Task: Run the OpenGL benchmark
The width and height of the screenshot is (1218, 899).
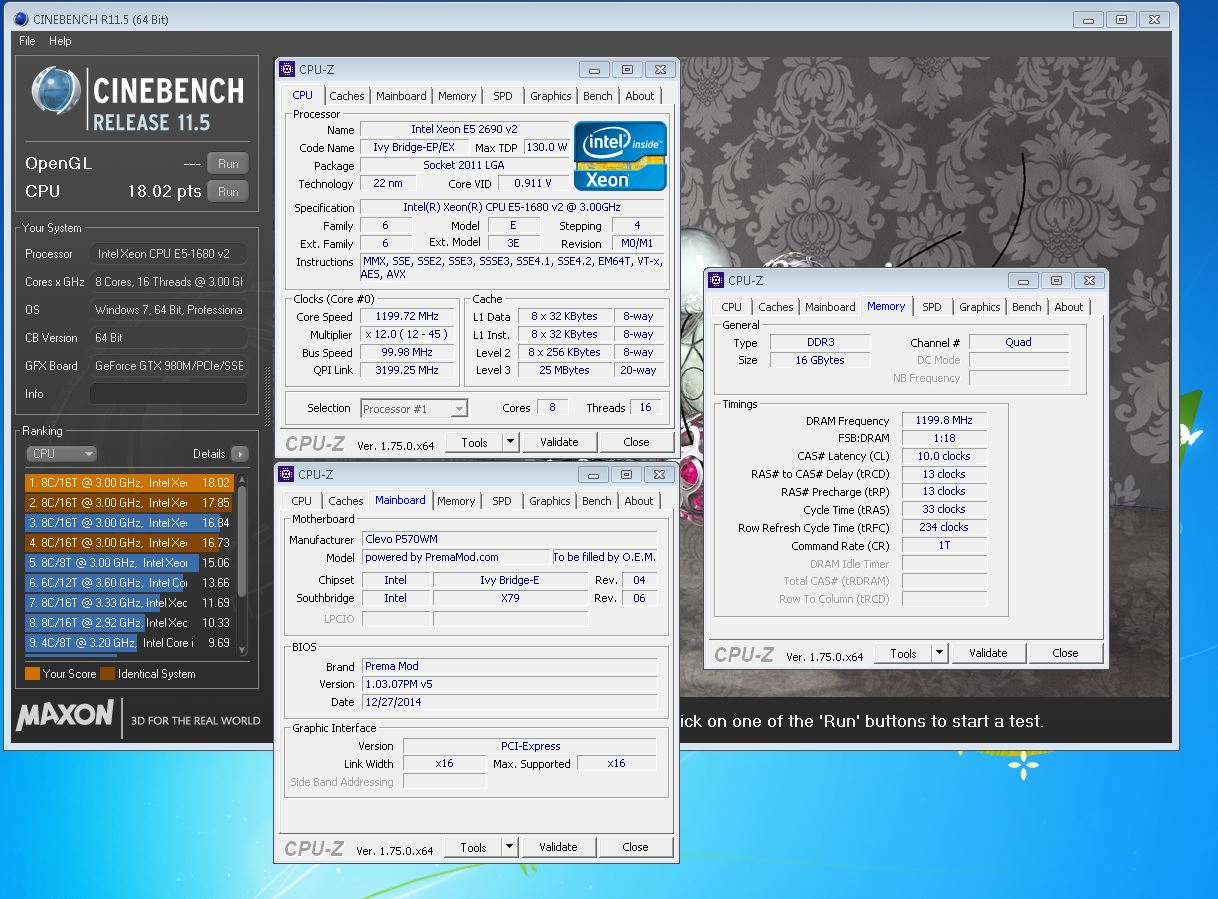Action: pos(228,164)
